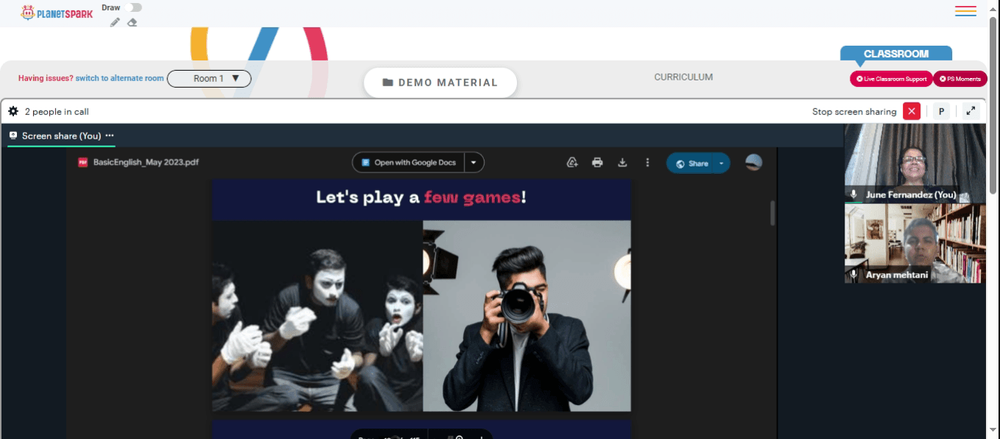The image size is (1000, 439).
Task: Click the PDF viewer vertical scrollbar
Action: click(773, 213)
